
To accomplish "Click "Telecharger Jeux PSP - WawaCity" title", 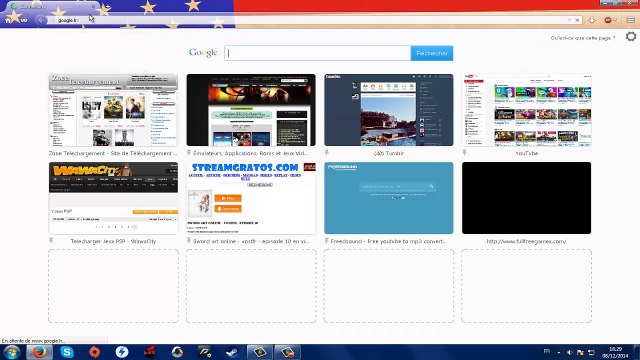I will click(113, 242).
